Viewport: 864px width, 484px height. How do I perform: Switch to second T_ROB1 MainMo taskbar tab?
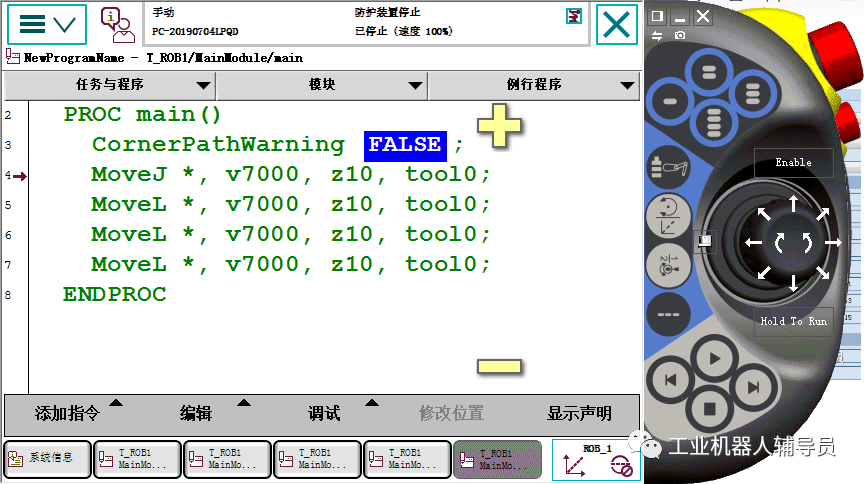[227, 459]
